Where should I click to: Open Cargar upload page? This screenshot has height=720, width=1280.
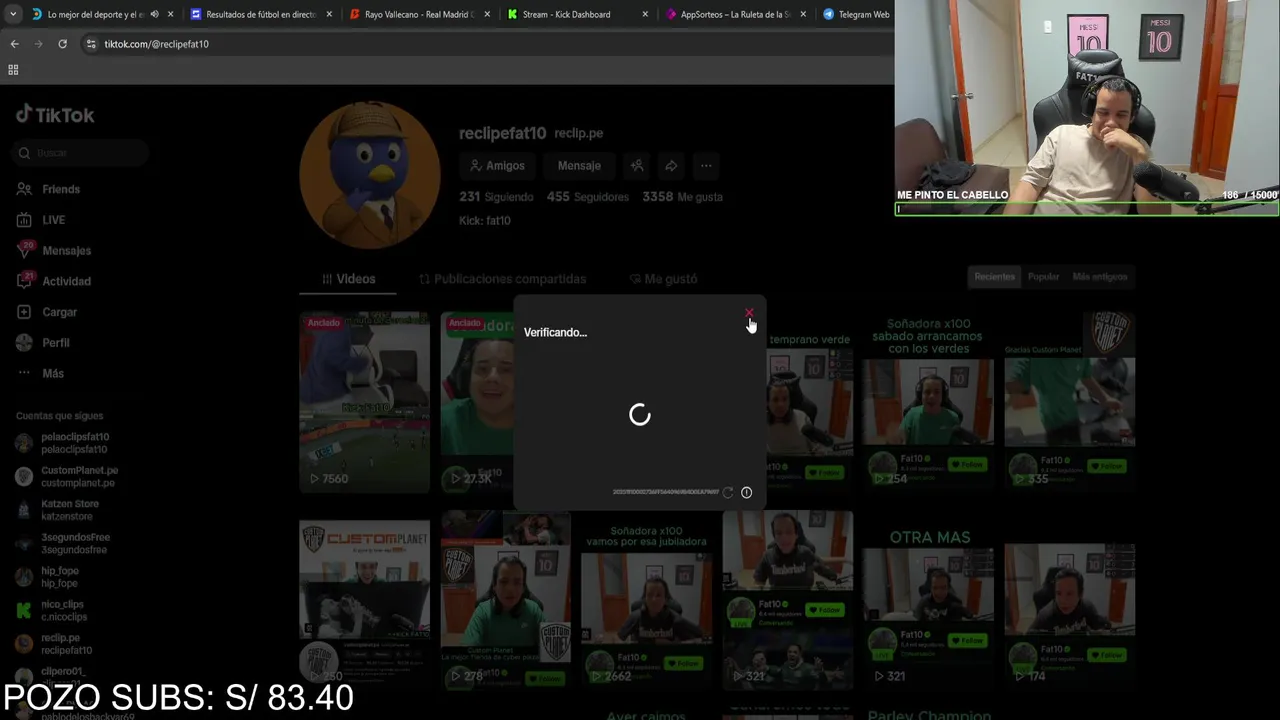[x=47, y=312]
